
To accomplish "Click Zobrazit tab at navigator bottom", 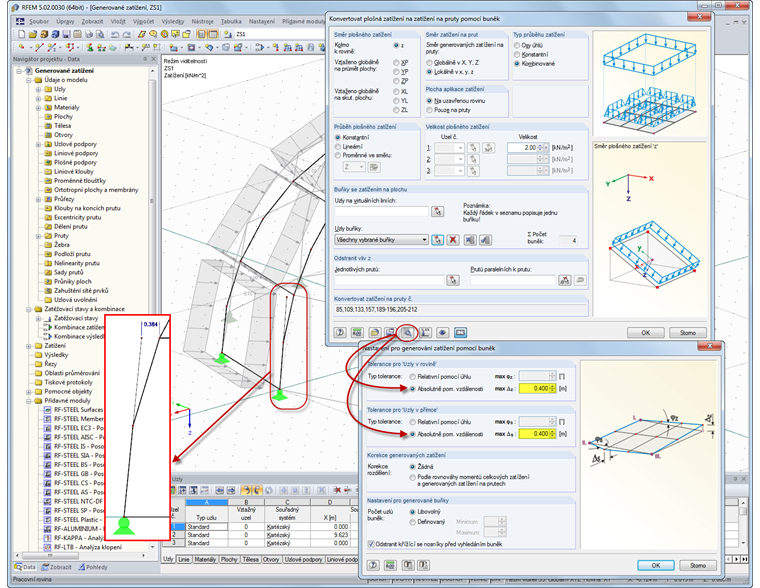I will click(56, 567).
